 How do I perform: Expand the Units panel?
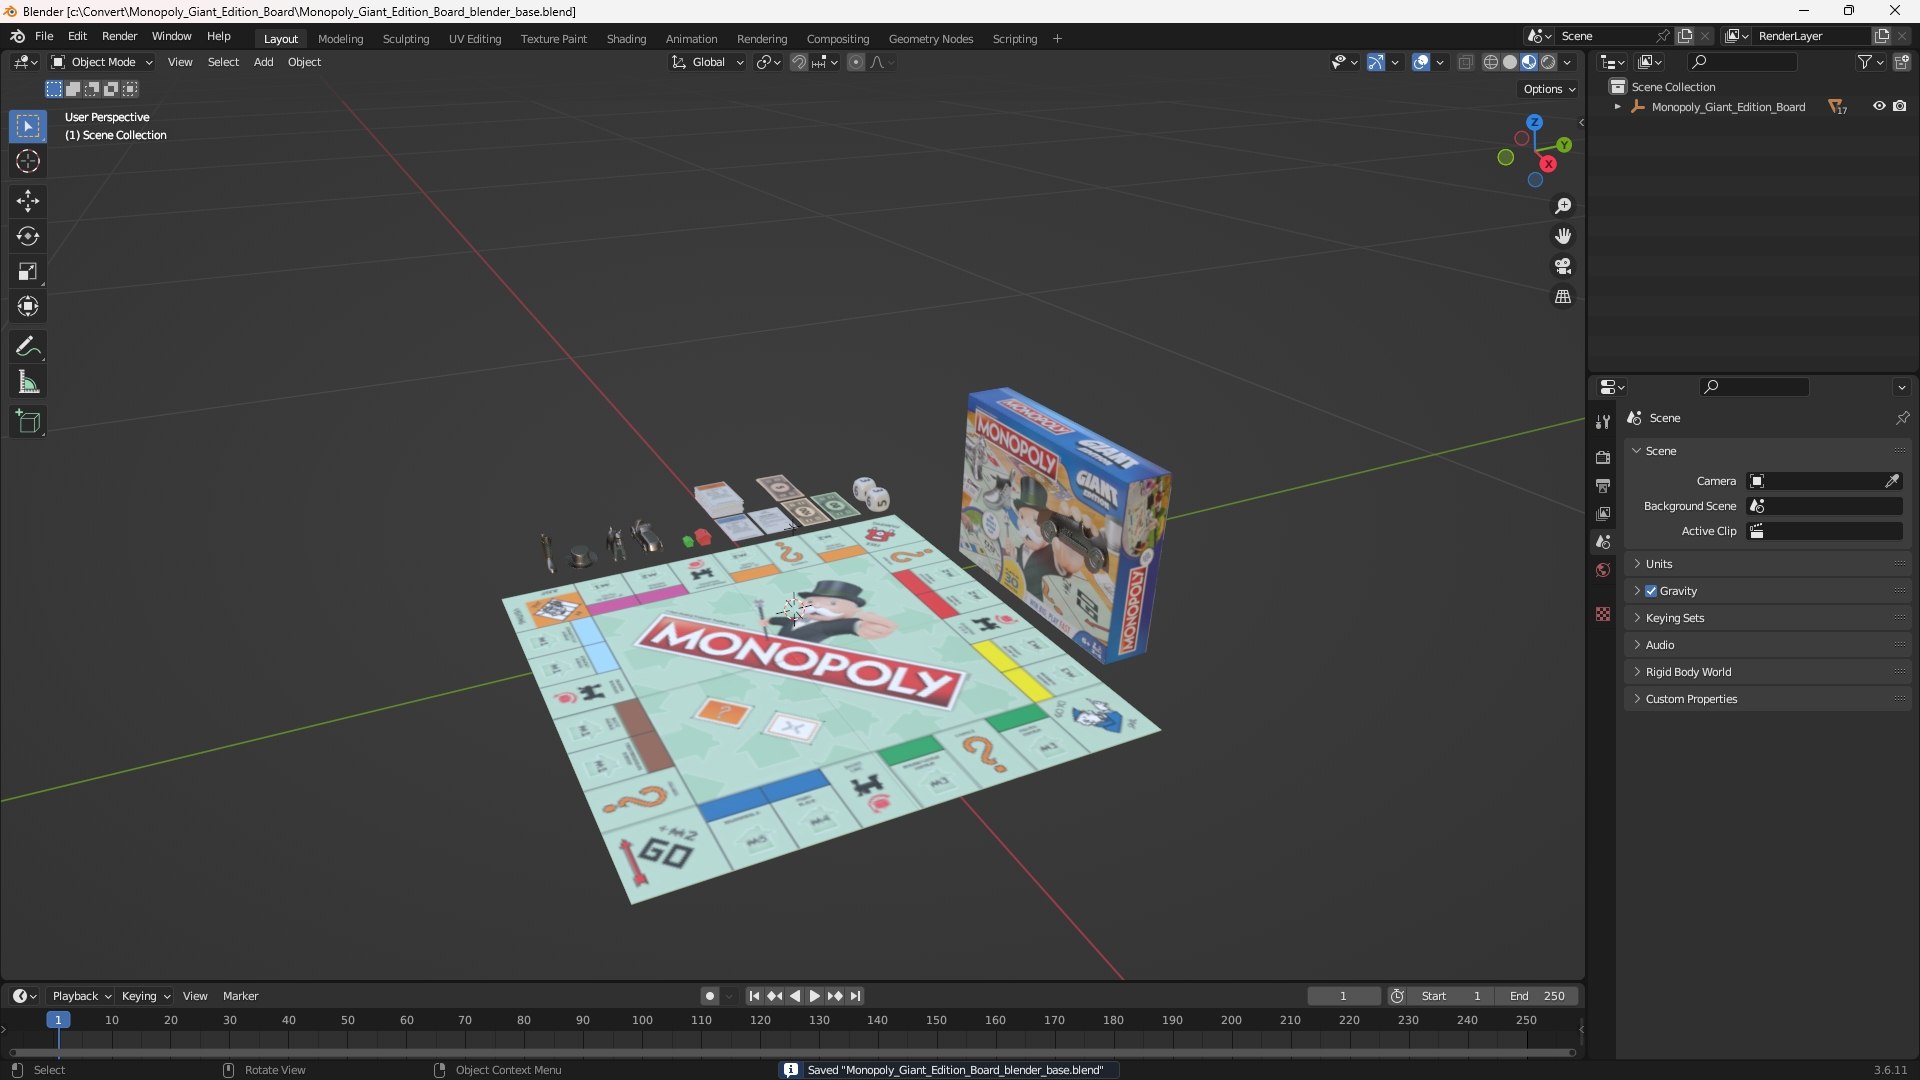coord(1767,564)
